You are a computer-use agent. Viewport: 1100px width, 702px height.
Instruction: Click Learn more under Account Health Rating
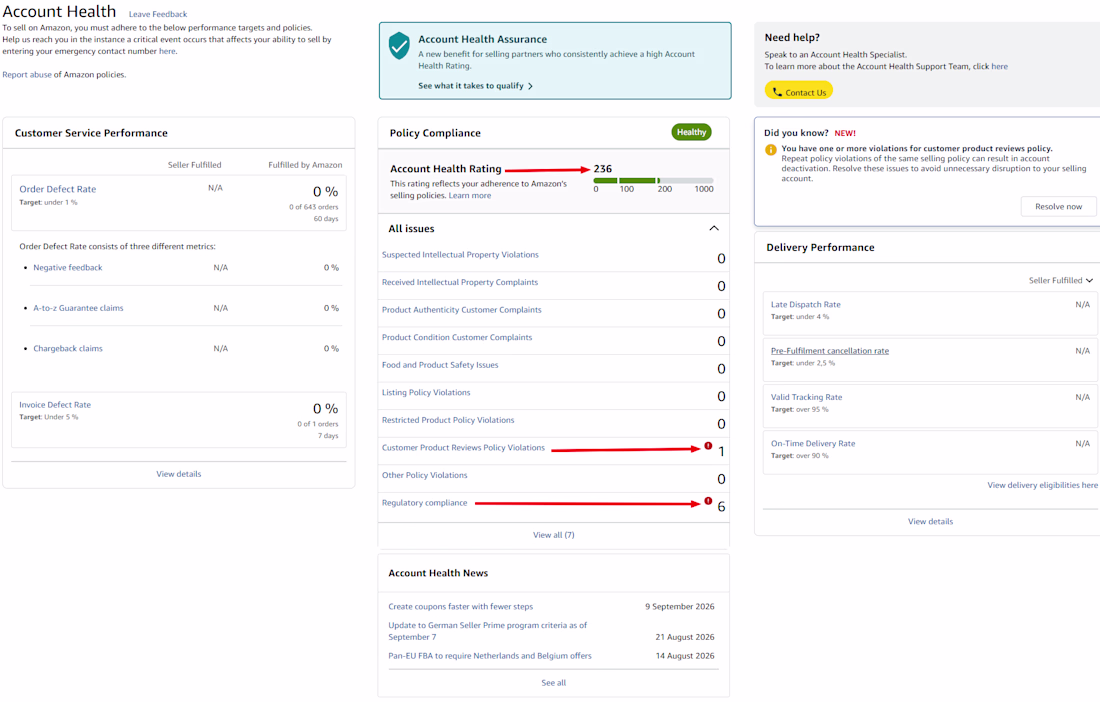click(469, 196)
